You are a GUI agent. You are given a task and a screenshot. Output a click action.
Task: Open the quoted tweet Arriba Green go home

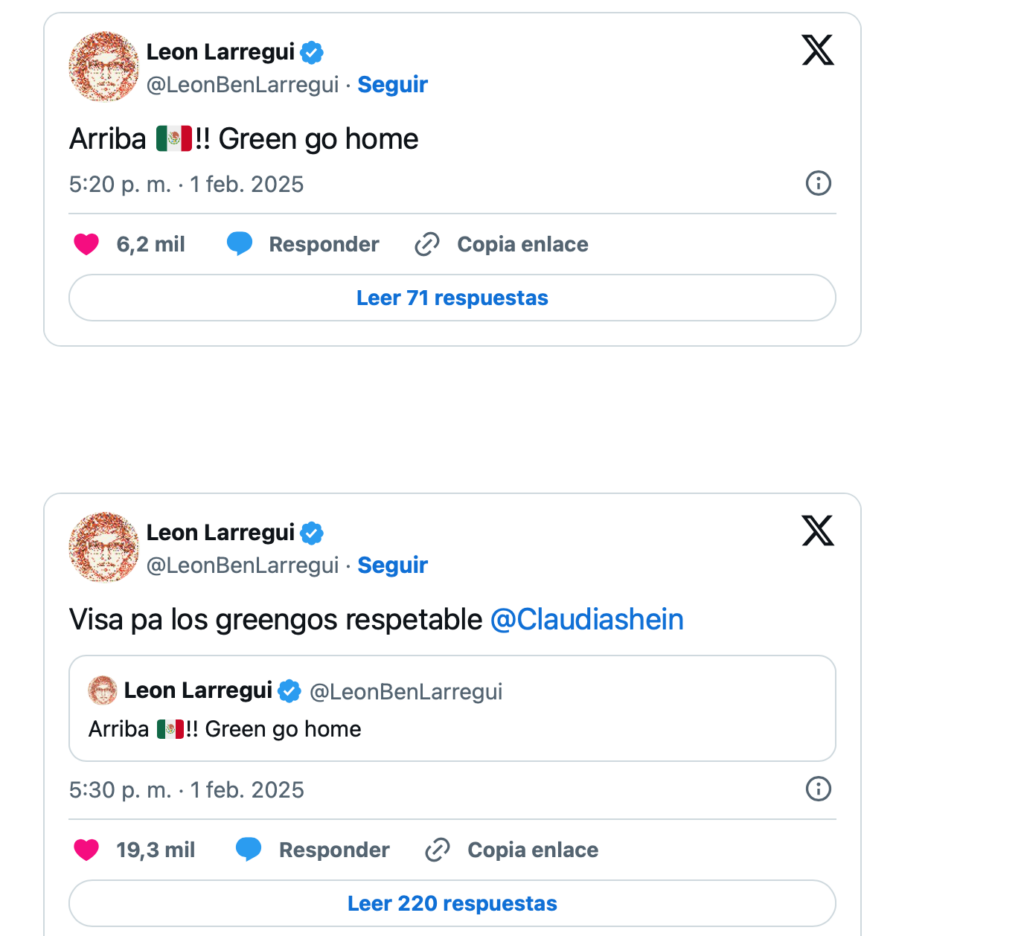(x=452, y=709)
